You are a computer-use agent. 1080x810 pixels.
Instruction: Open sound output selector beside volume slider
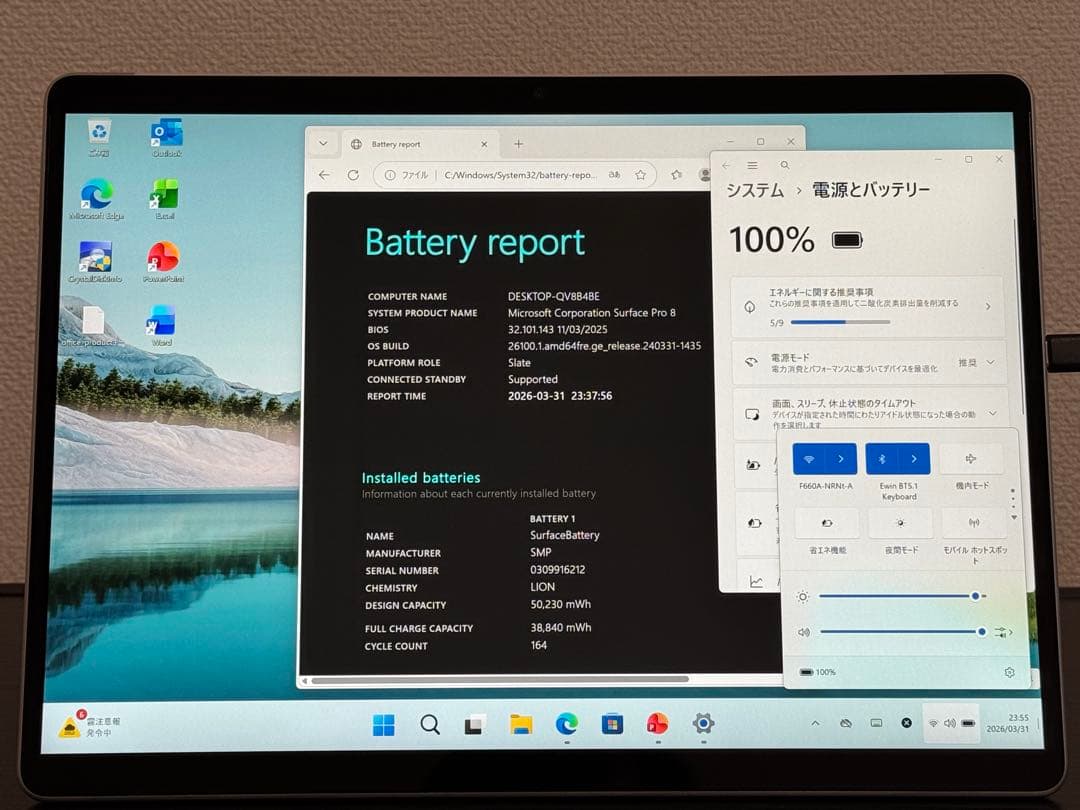1004,632
